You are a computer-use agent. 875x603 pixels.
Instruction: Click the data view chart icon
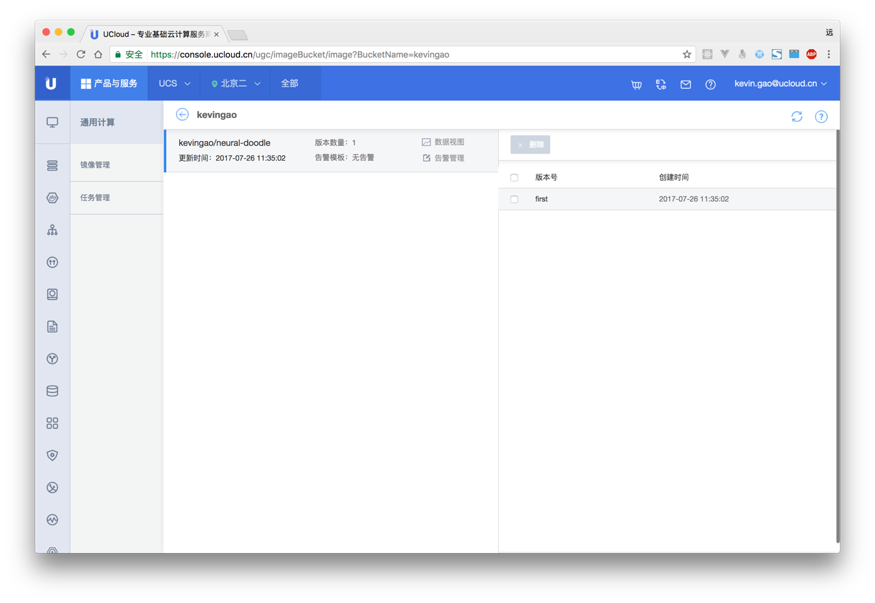click(426, 142)
